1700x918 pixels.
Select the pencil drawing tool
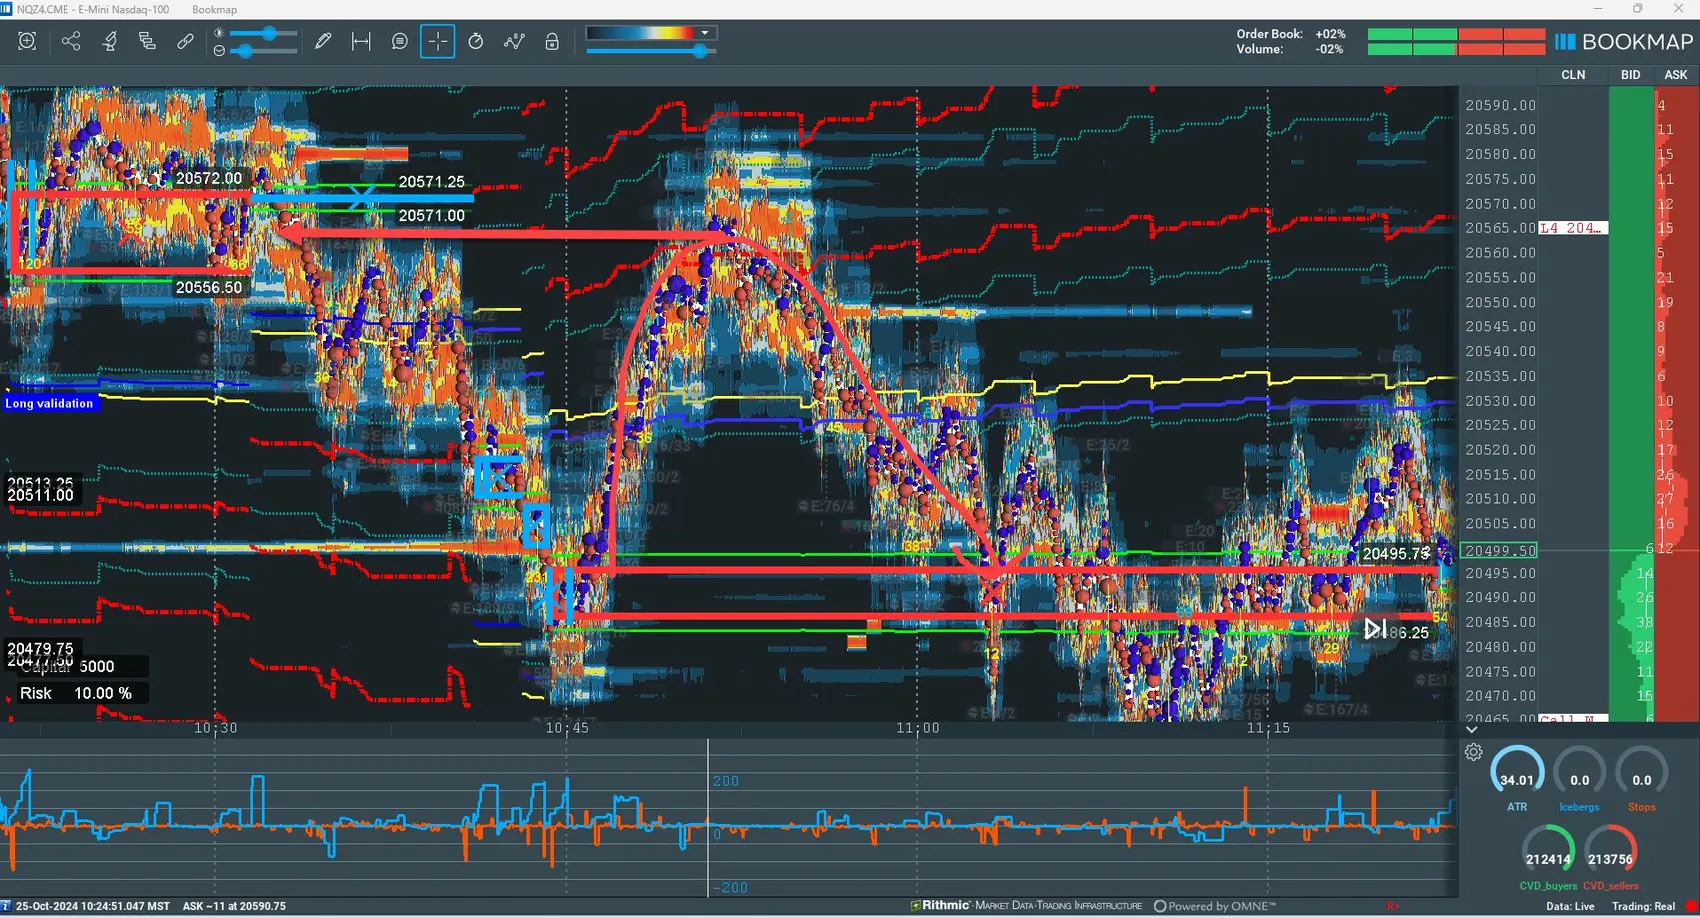(323, 41)
